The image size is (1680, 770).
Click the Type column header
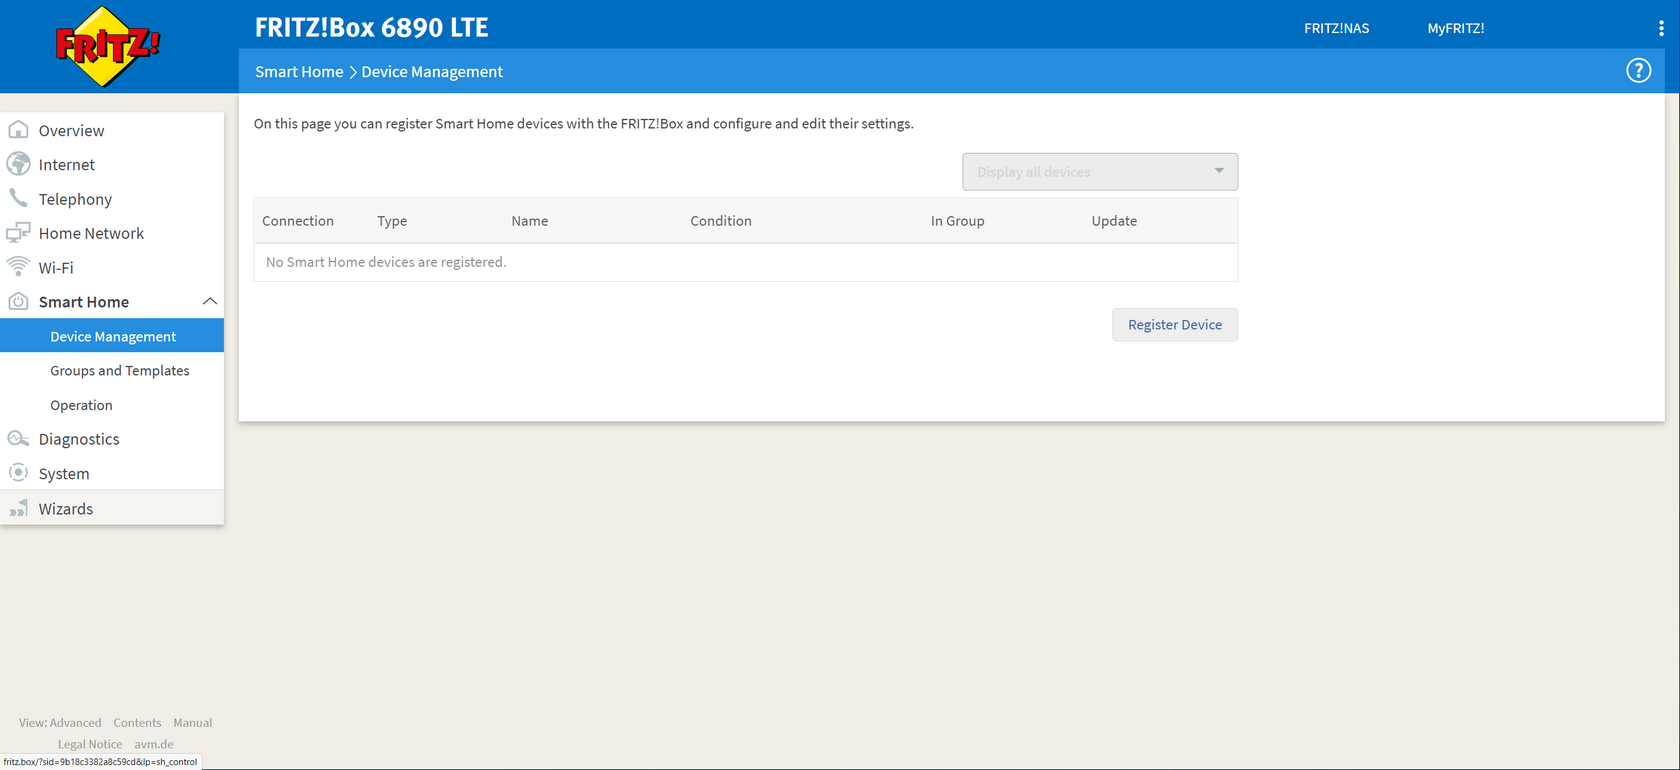[392, 221]
